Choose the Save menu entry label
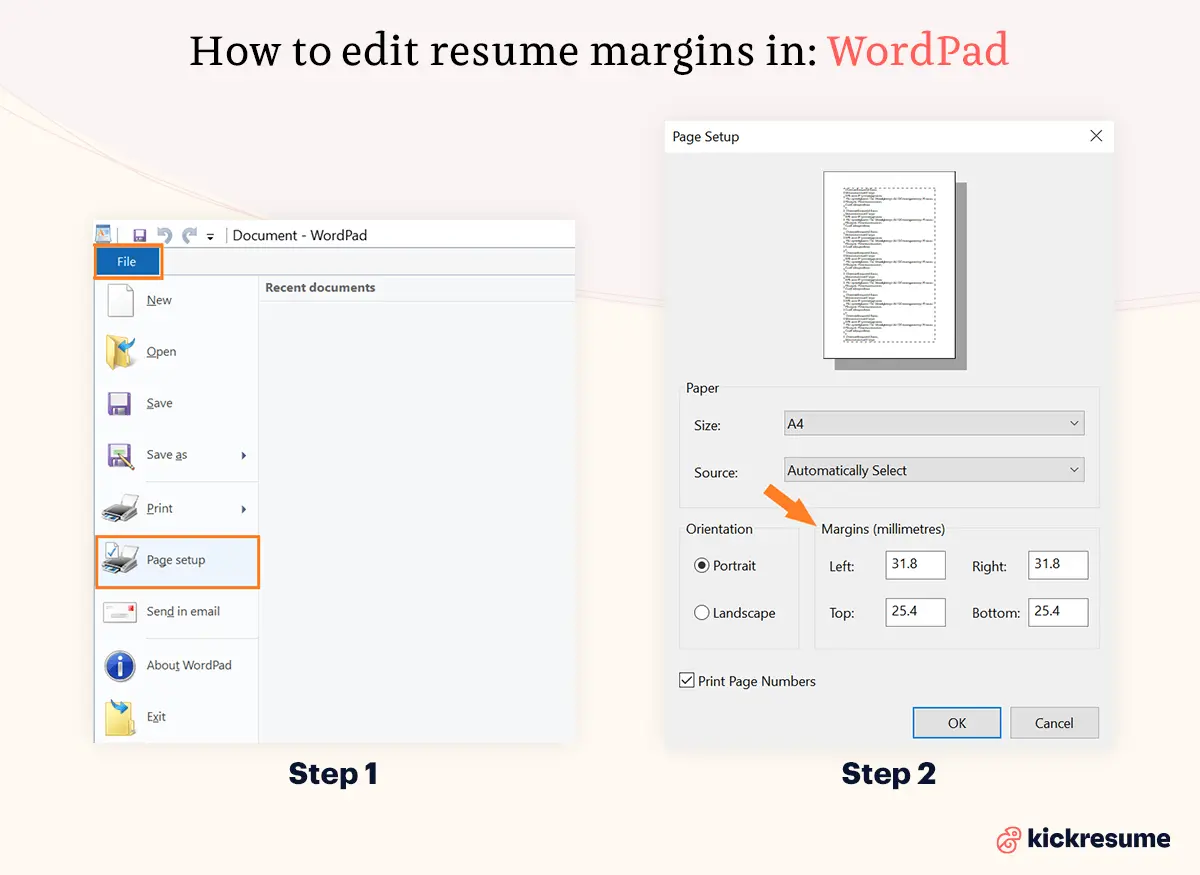The height and width of the screenshot is (875, 1200). [x=159, y=403]
